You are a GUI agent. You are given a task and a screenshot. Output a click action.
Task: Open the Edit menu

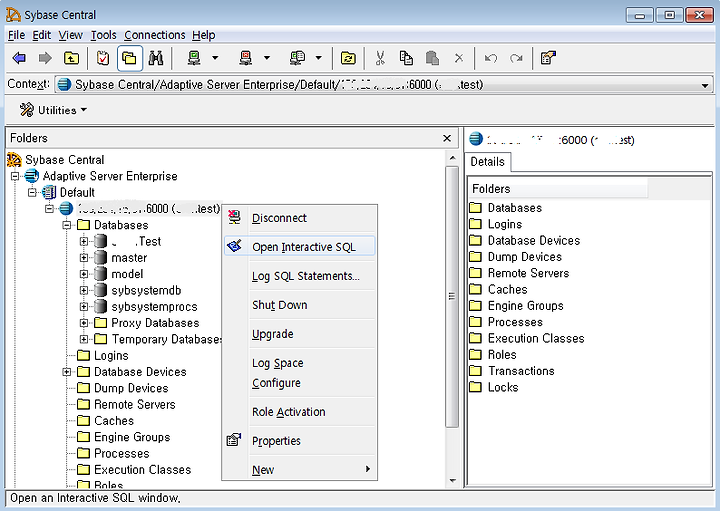[x=41, y=35]
